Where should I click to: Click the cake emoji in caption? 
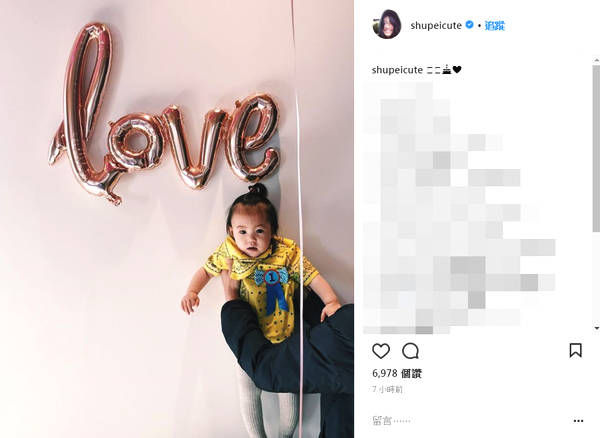coord(447,70)
